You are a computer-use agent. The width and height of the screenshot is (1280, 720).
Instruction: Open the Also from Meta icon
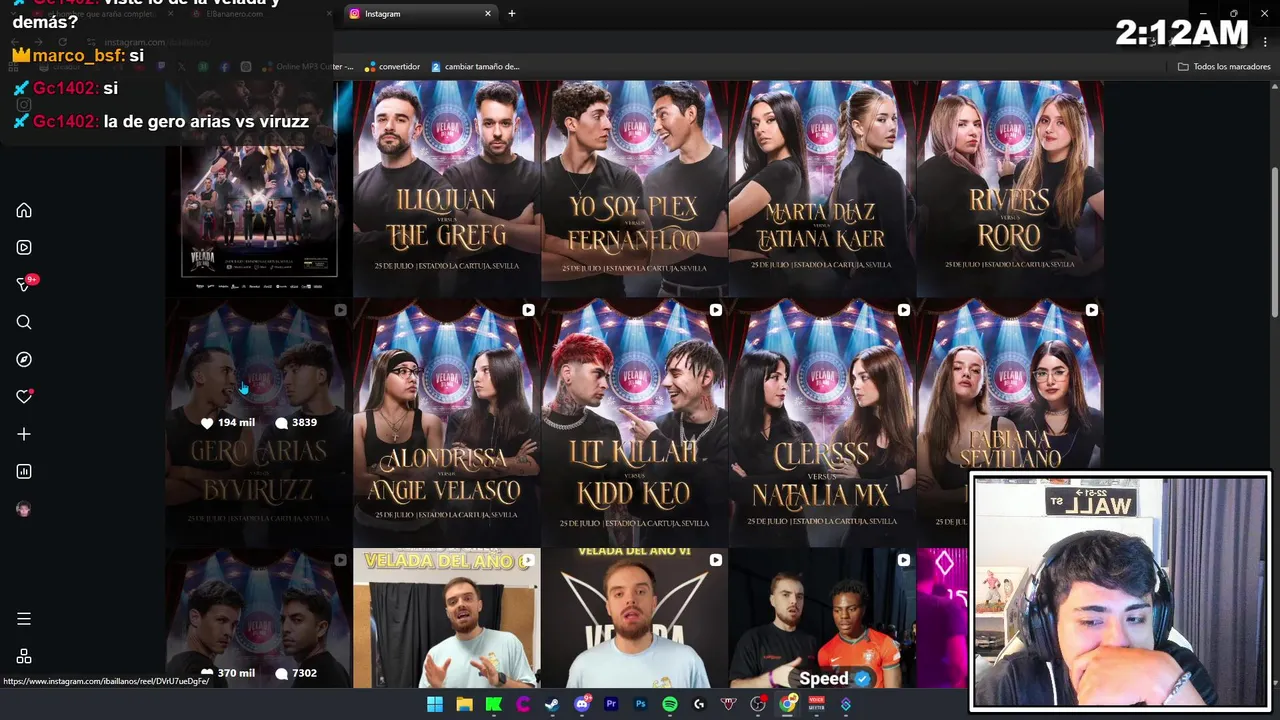tap(24, 656)
